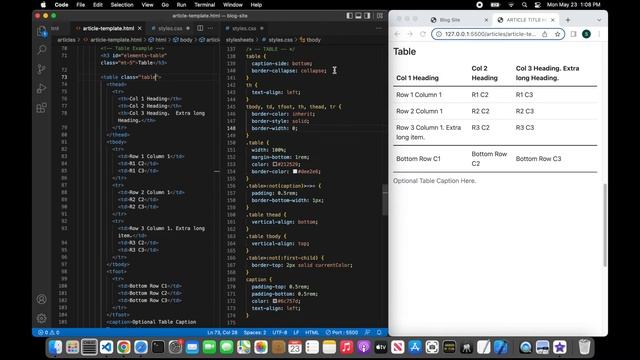Viewport: 640px width, 360px height.
Task: Open the Accounts menu in VS Code activity bar
Action: click(42, 299)
